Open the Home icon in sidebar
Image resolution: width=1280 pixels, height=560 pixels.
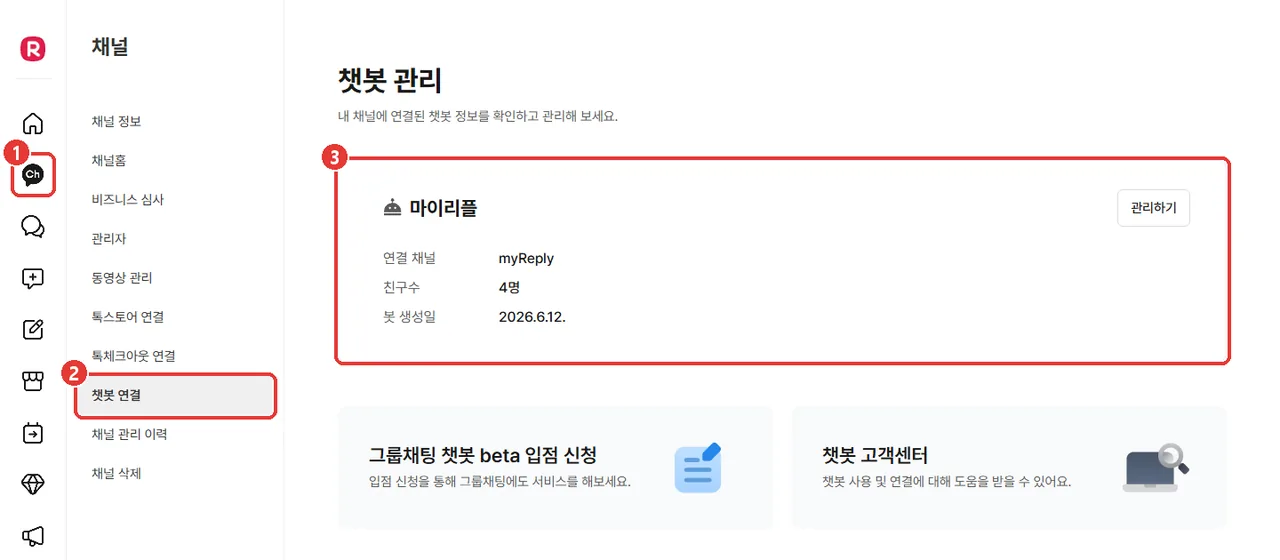33,124
